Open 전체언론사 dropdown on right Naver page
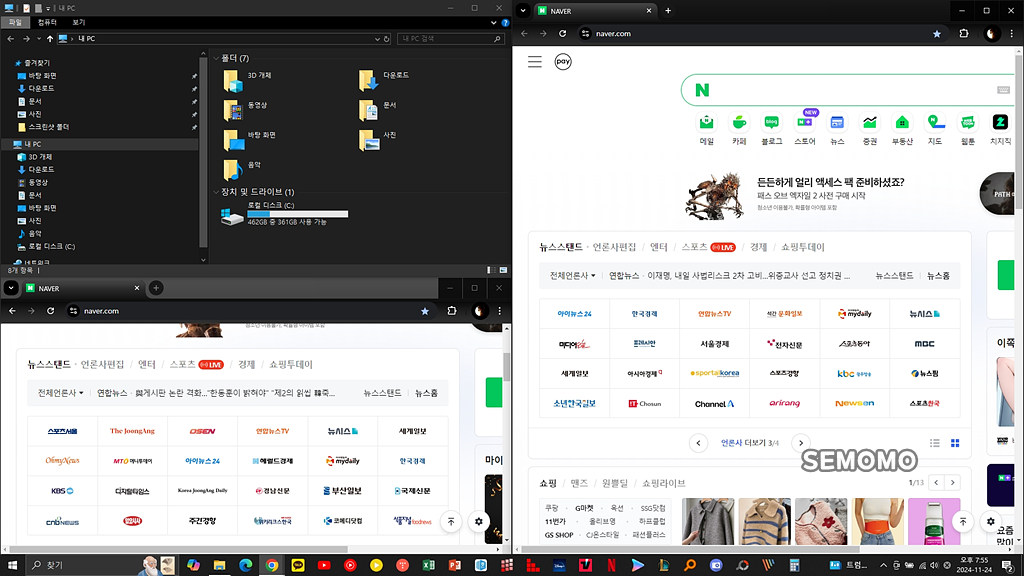 click(x=573, y=276)
